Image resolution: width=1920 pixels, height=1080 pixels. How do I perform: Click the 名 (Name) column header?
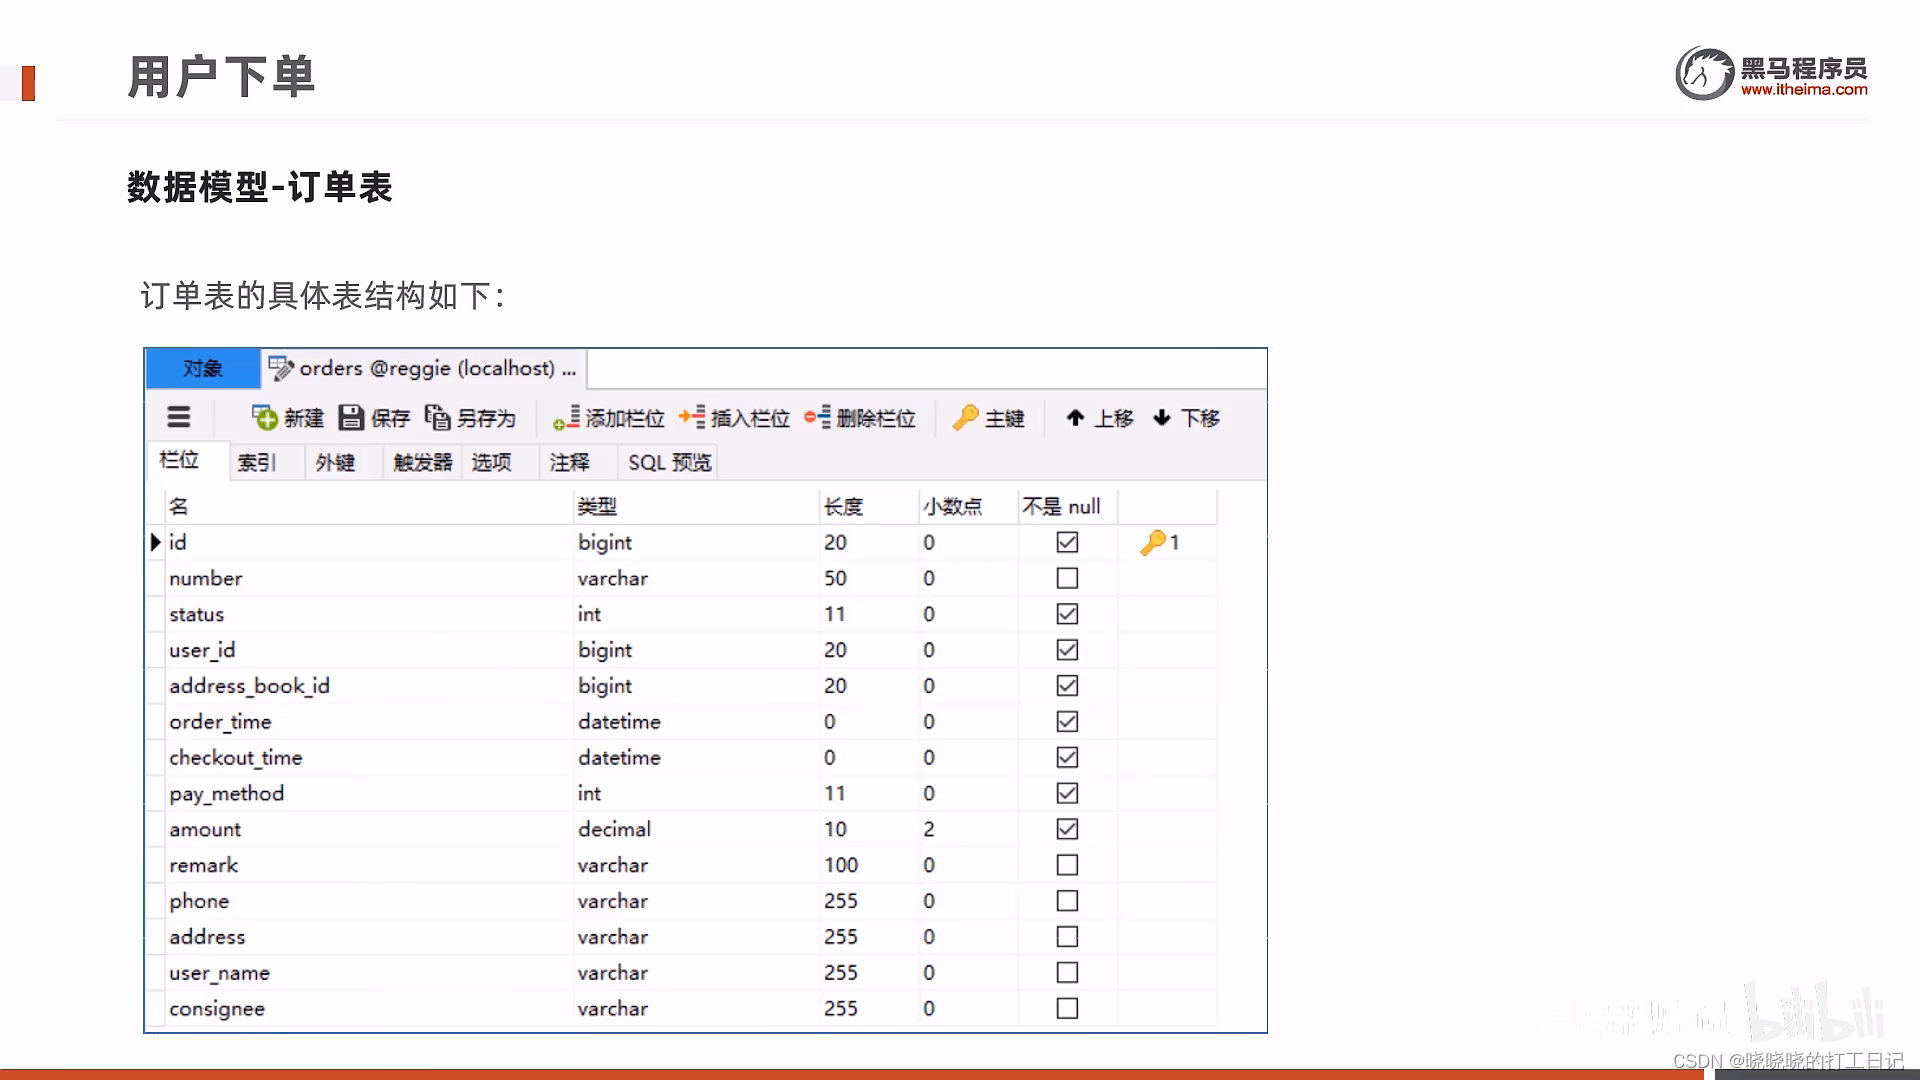pyautogui.click(x=369, y=506)
